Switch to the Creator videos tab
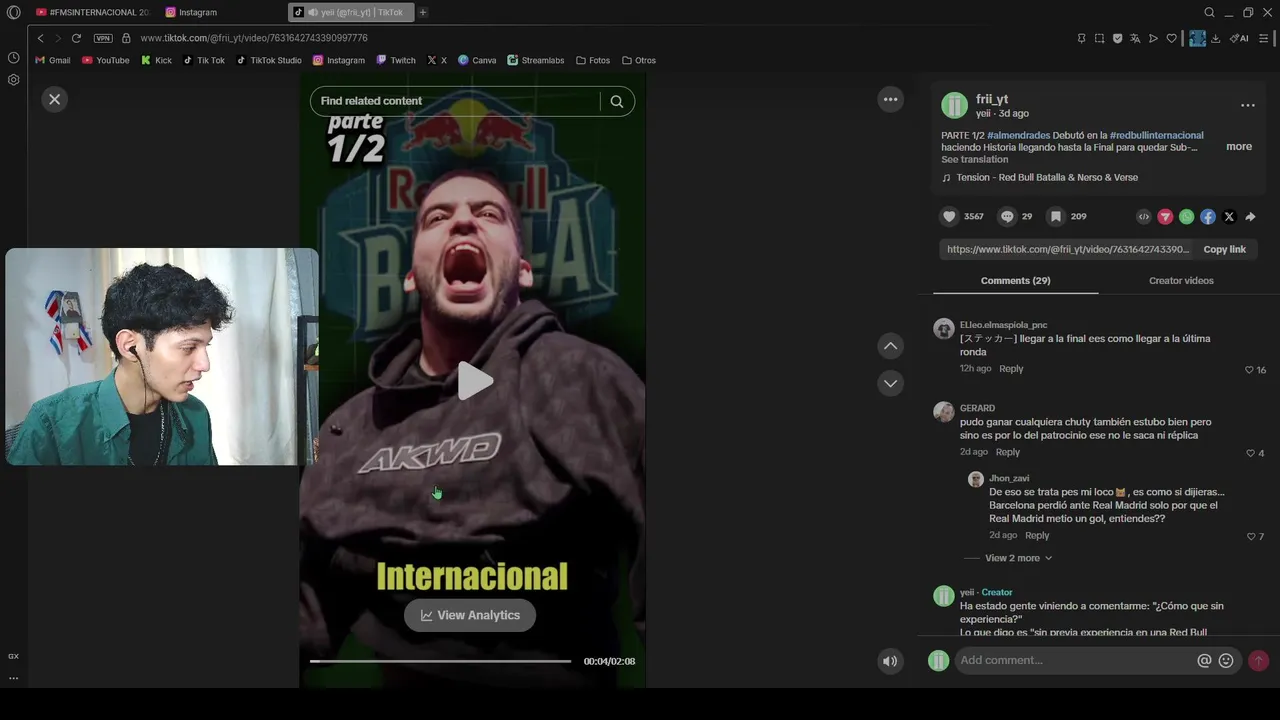This screenshot has height=720, width=1280. 1181,280
